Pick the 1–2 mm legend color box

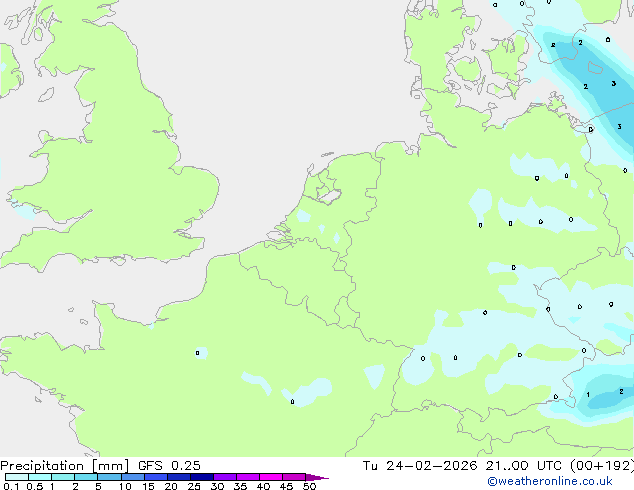[x=63, y=477]
